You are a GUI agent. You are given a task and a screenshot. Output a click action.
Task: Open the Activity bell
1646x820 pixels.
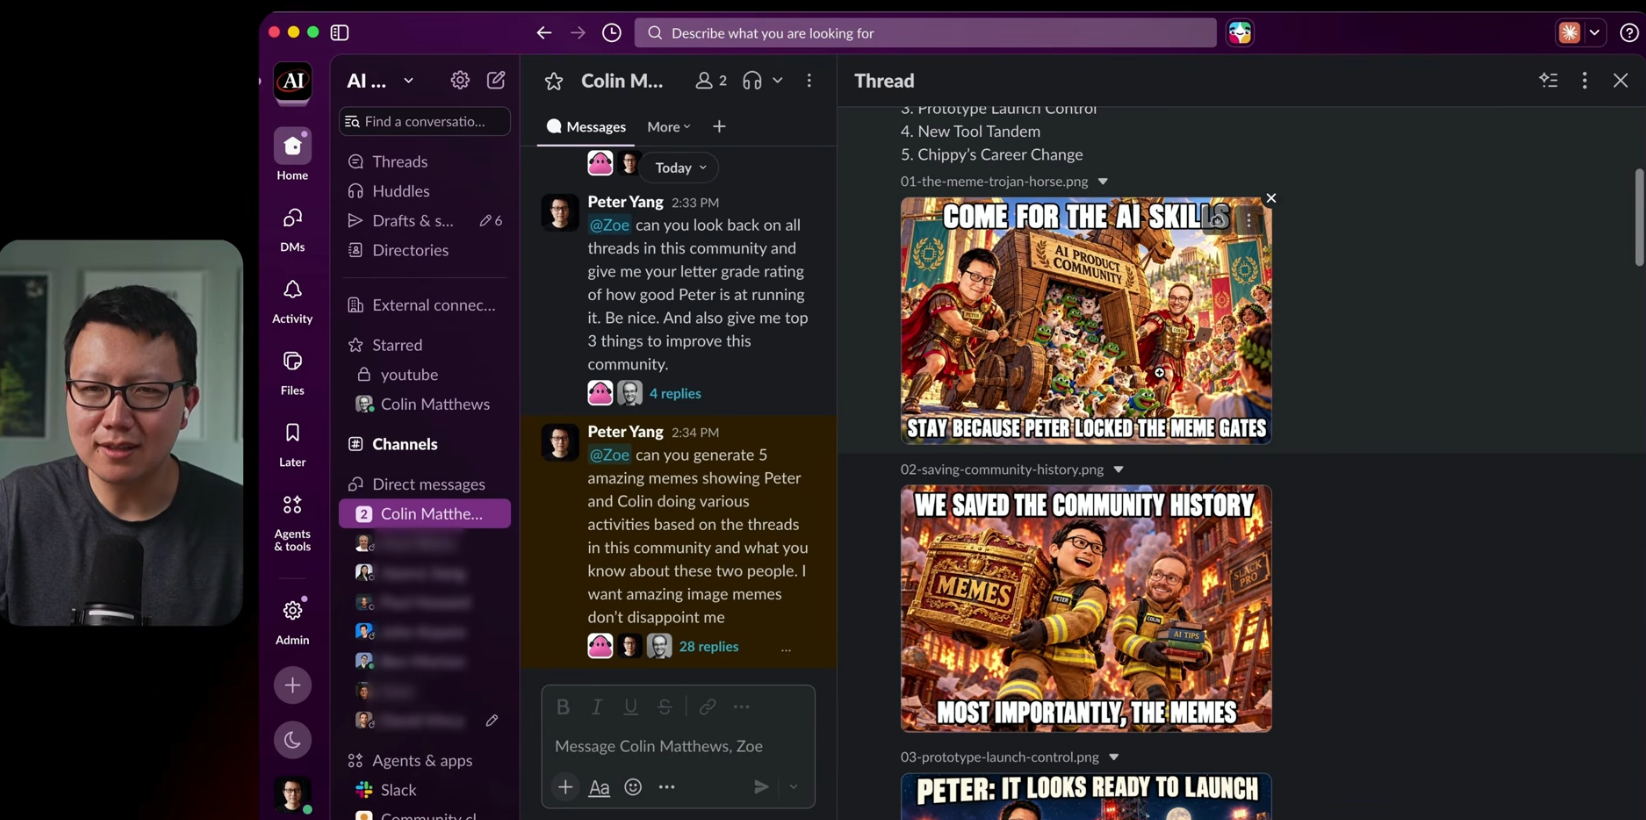[293, 300]
